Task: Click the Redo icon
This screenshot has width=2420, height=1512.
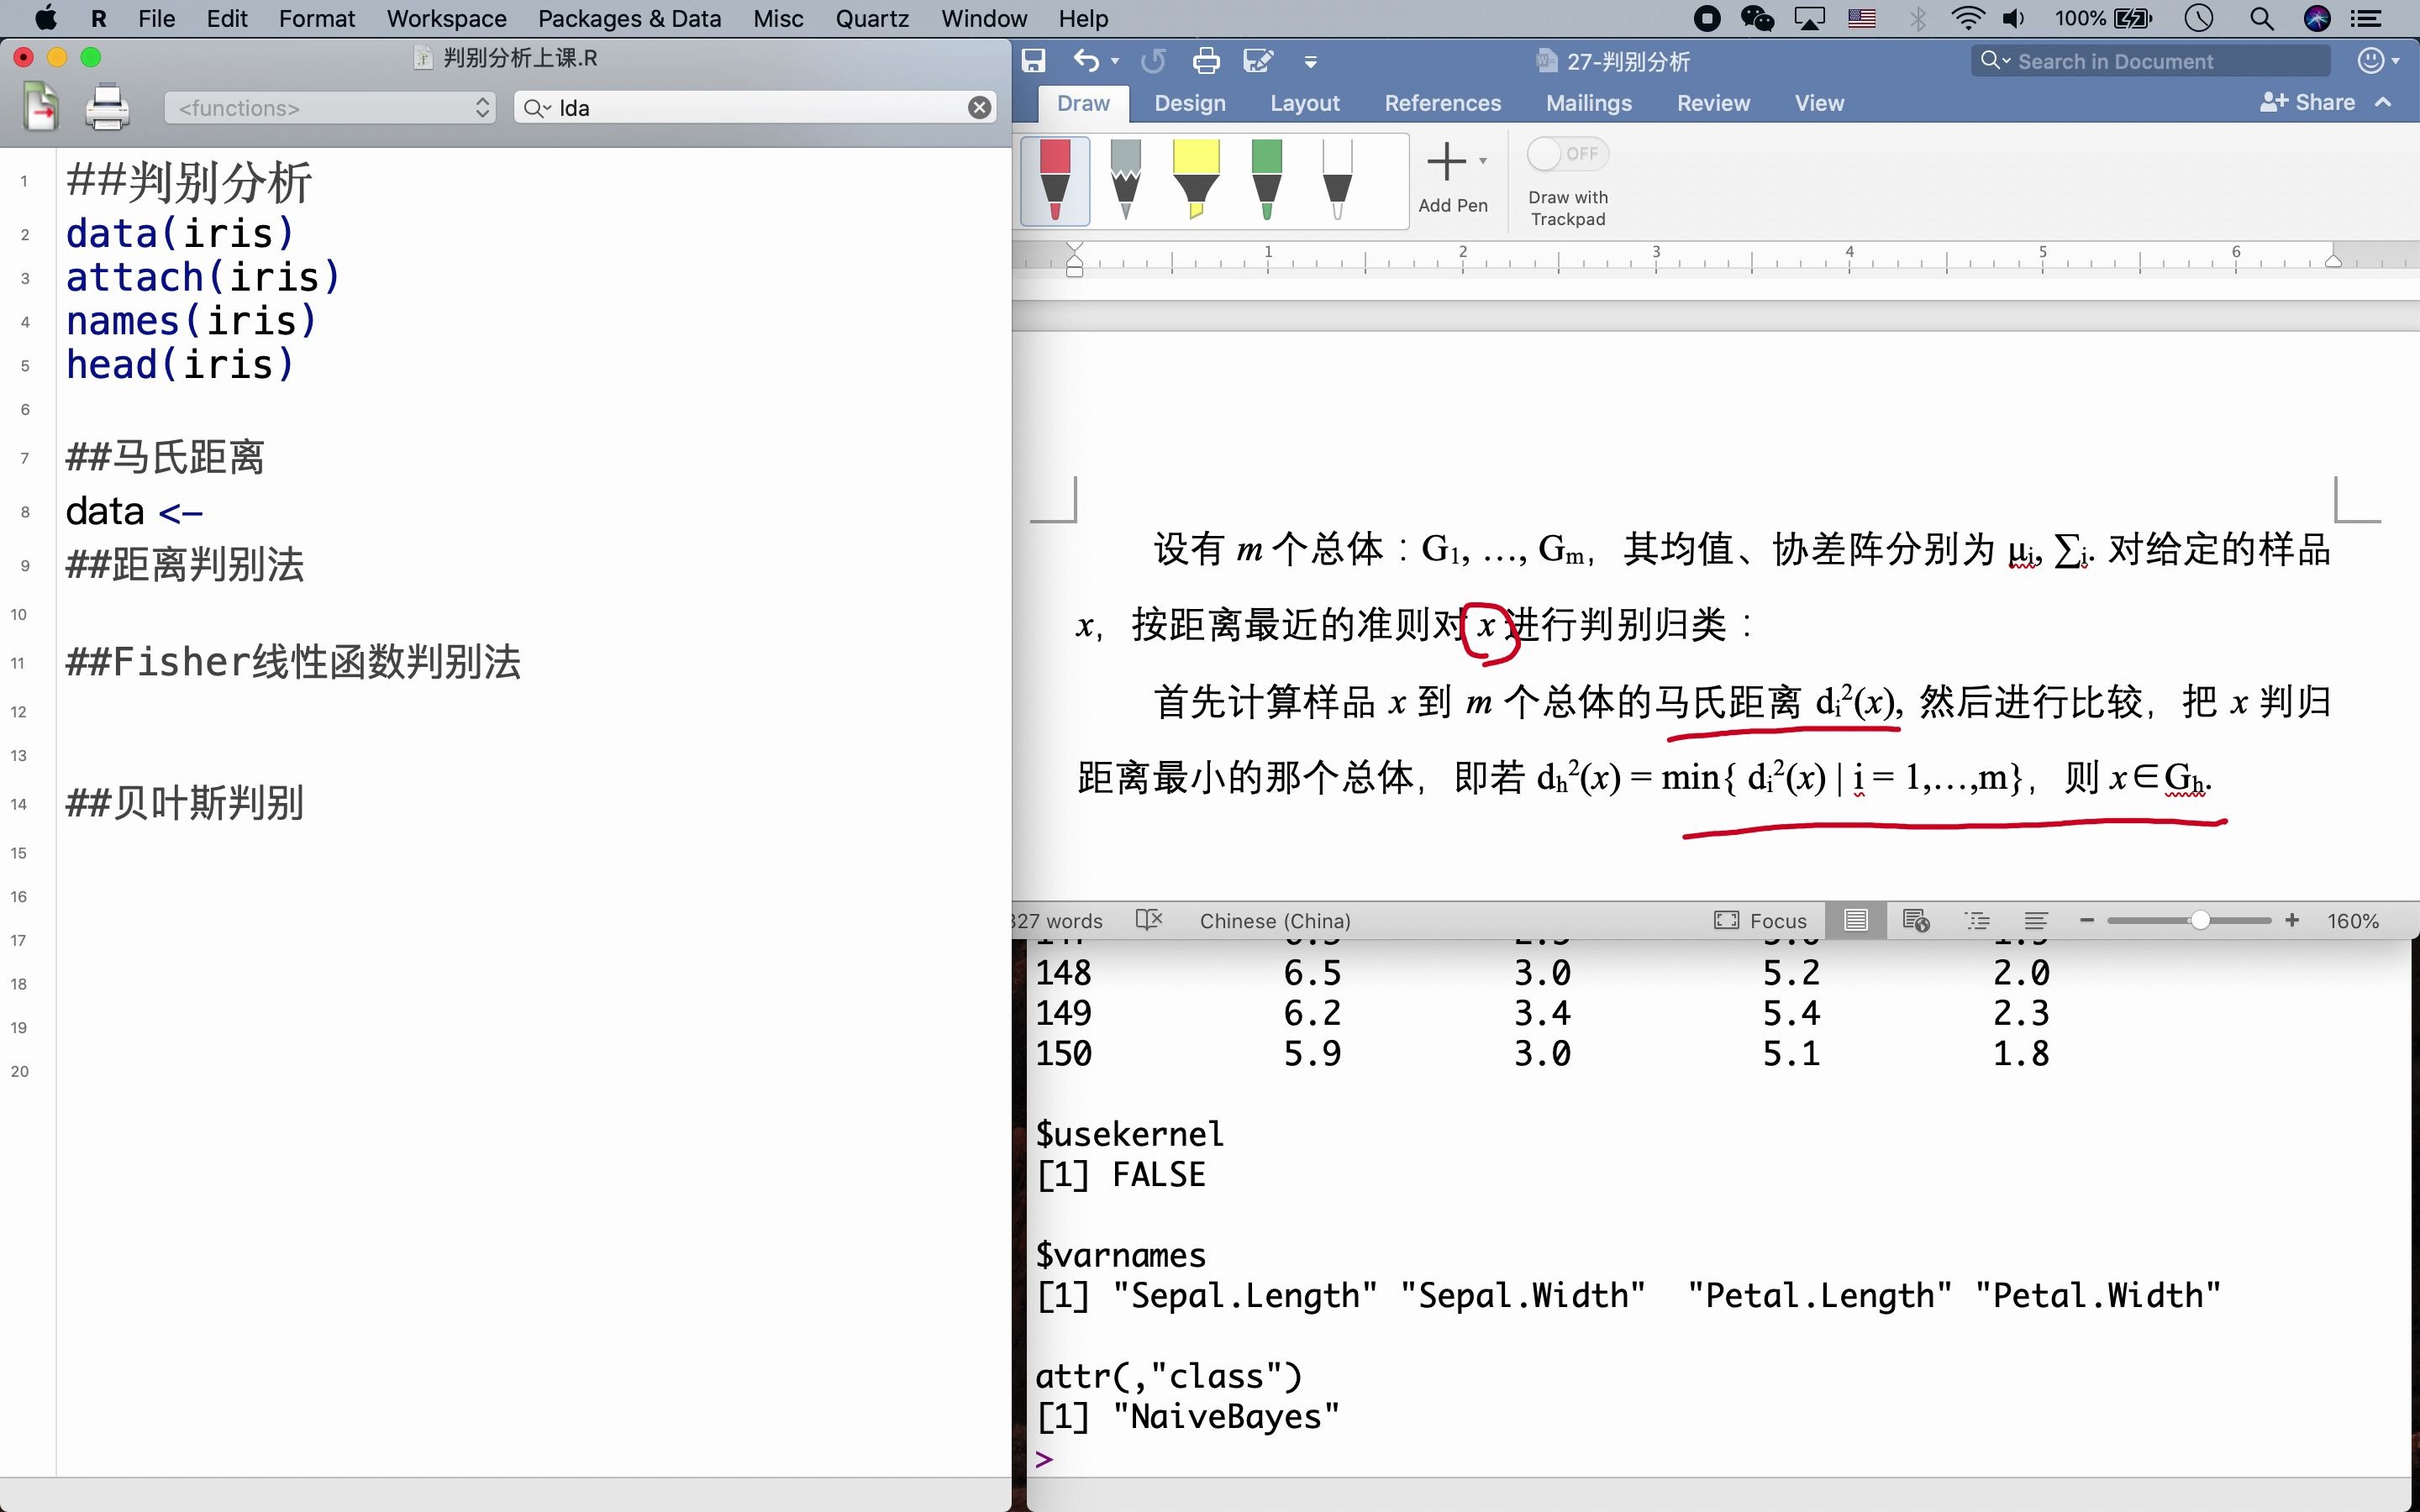Action: [1152, 61]
